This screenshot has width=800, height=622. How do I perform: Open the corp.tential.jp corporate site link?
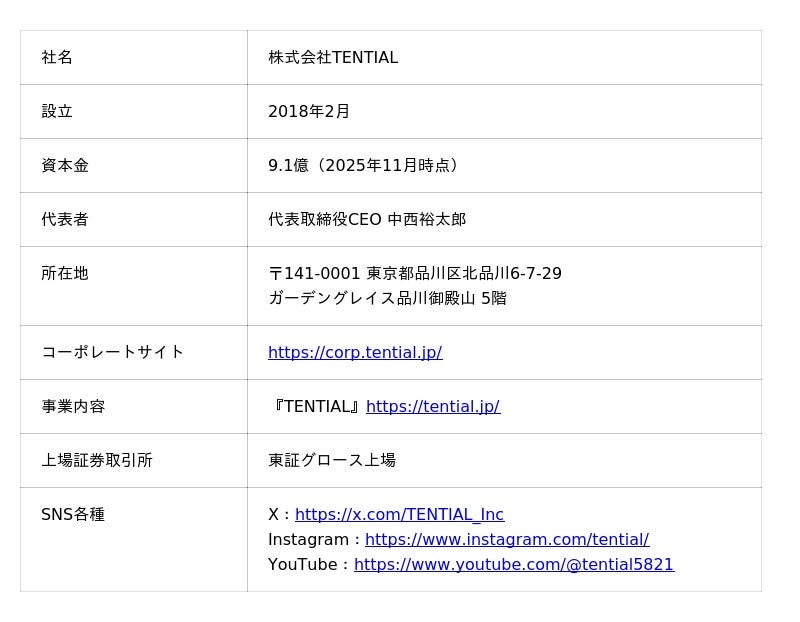pos(355,353)
